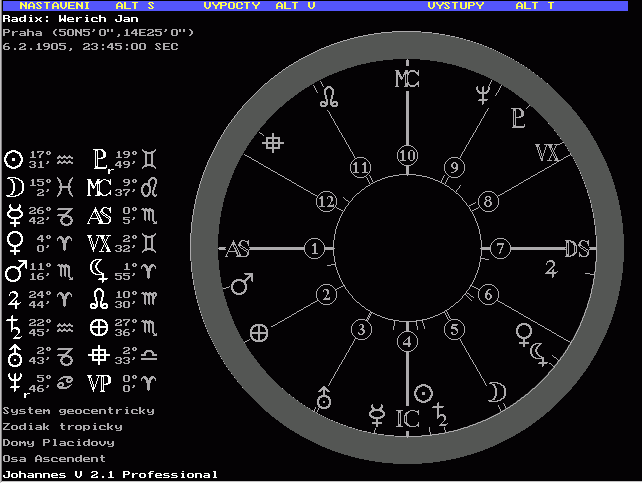Image resolution: width=642 pixels, height=483 pixels.
Task: Click the MC label at chart top
Action: (x=407, y=79)
